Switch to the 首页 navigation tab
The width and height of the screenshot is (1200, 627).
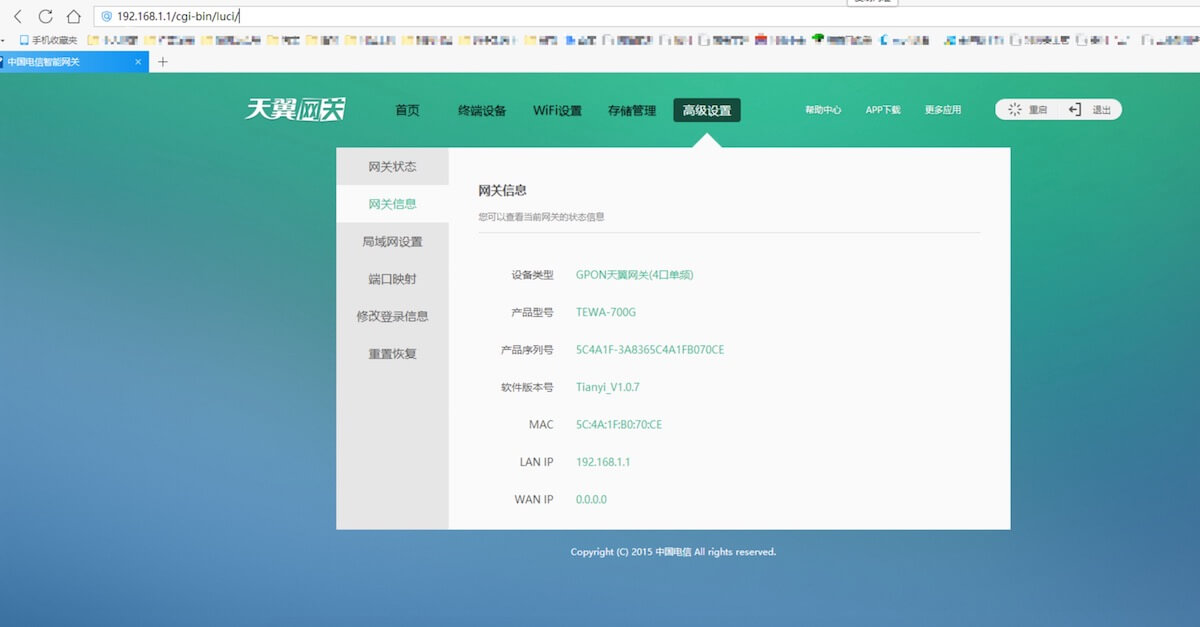(x=407, y=110)
